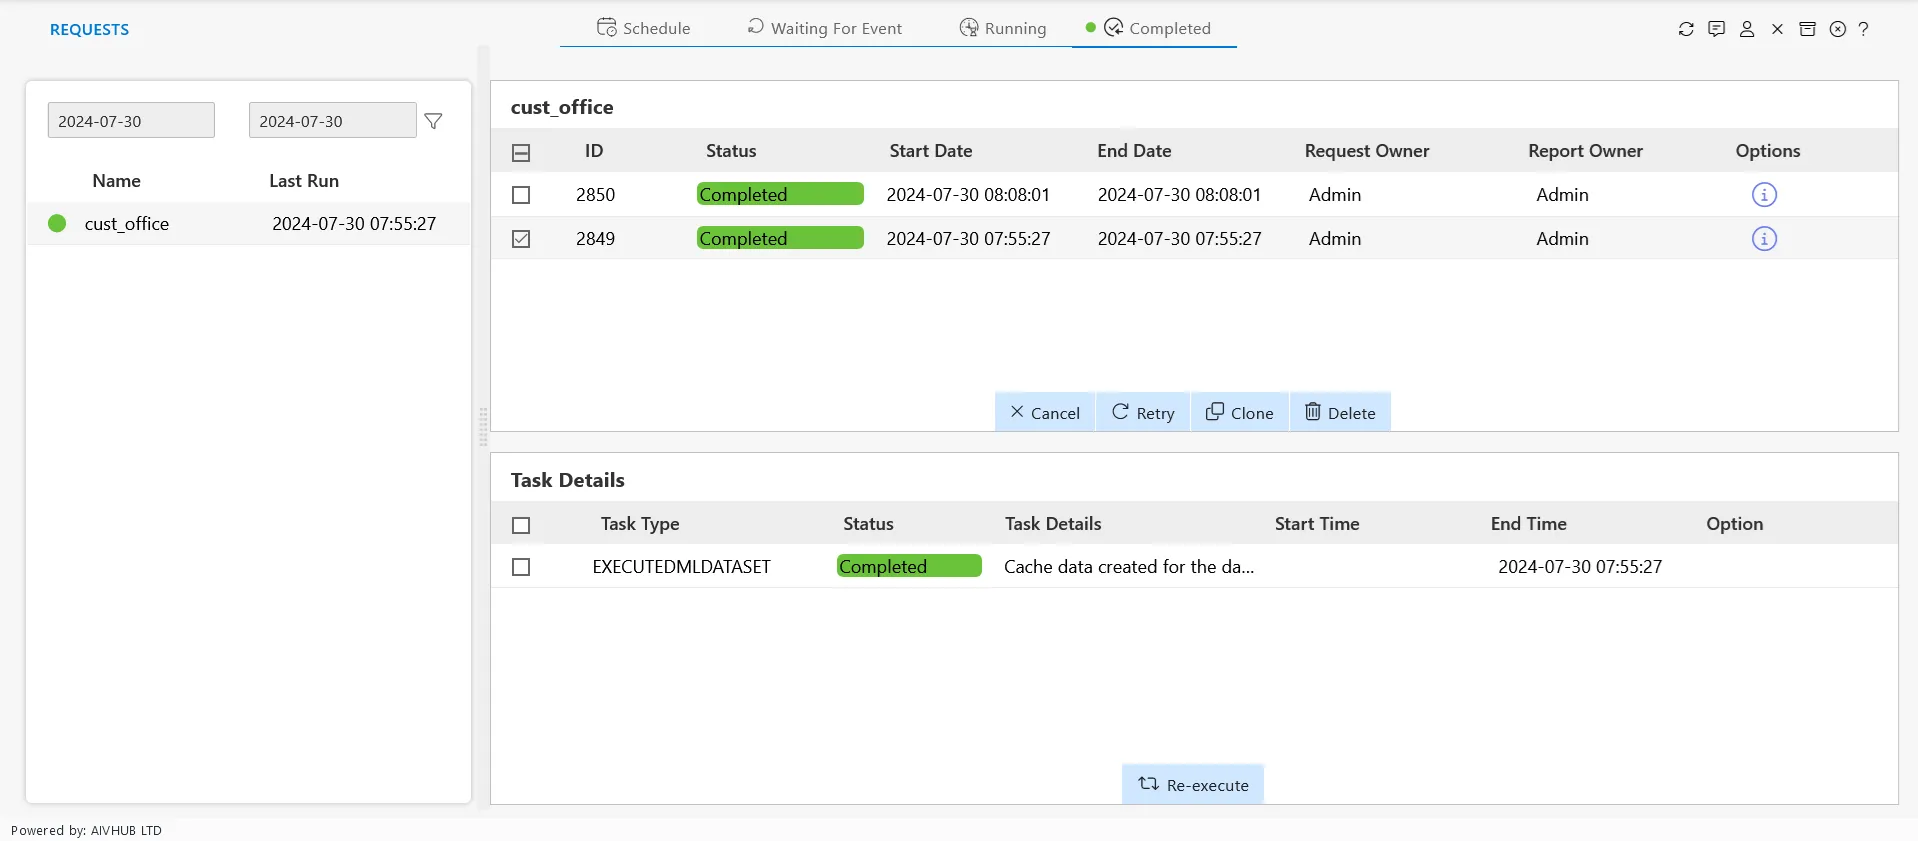1918x841 pixels.
Task: Click the filter funnel icon beside date fields
Action: 433,121
